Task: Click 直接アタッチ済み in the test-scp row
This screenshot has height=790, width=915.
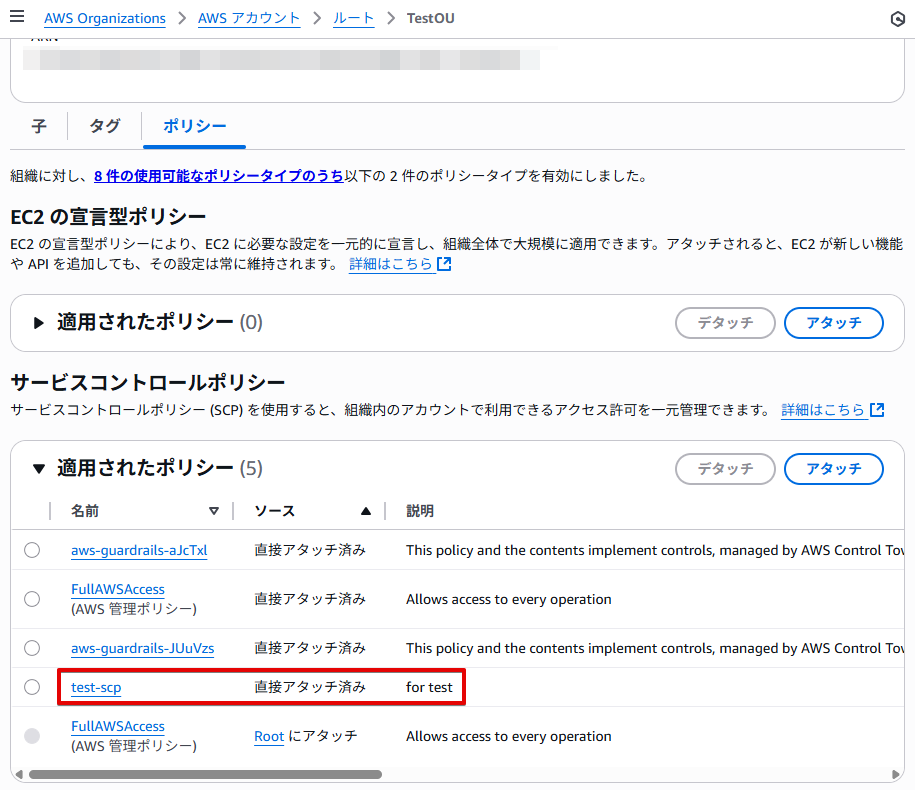Action: 310,687
